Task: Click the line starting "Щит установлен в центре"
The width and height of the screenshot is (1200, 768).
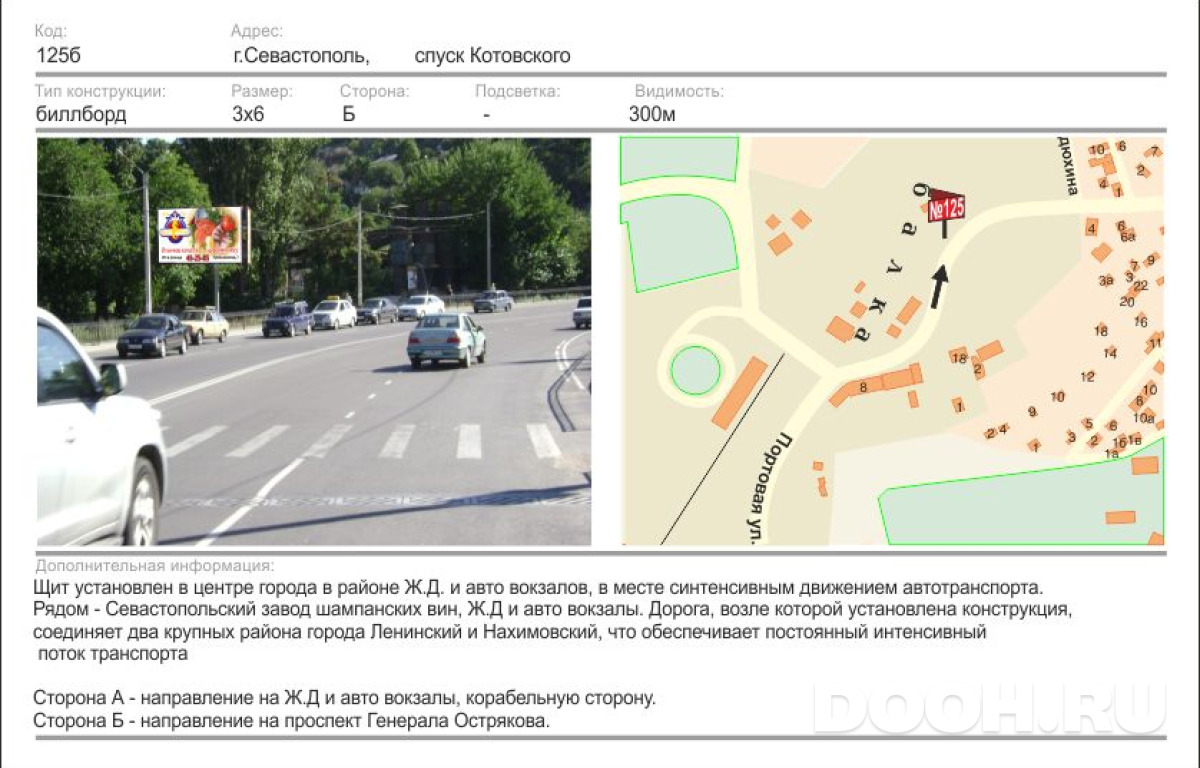Action: [x=538, y=587]
